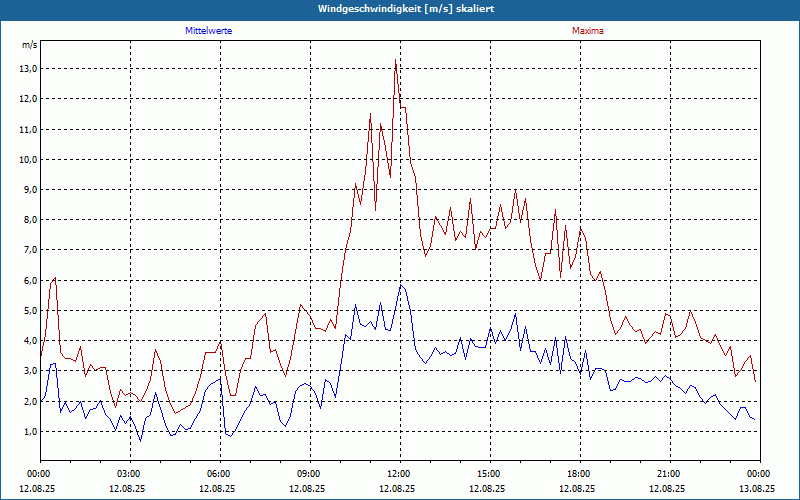Click the 10,0 y-axis value
This screenshot has width=800, height=500.
point(29,160)
